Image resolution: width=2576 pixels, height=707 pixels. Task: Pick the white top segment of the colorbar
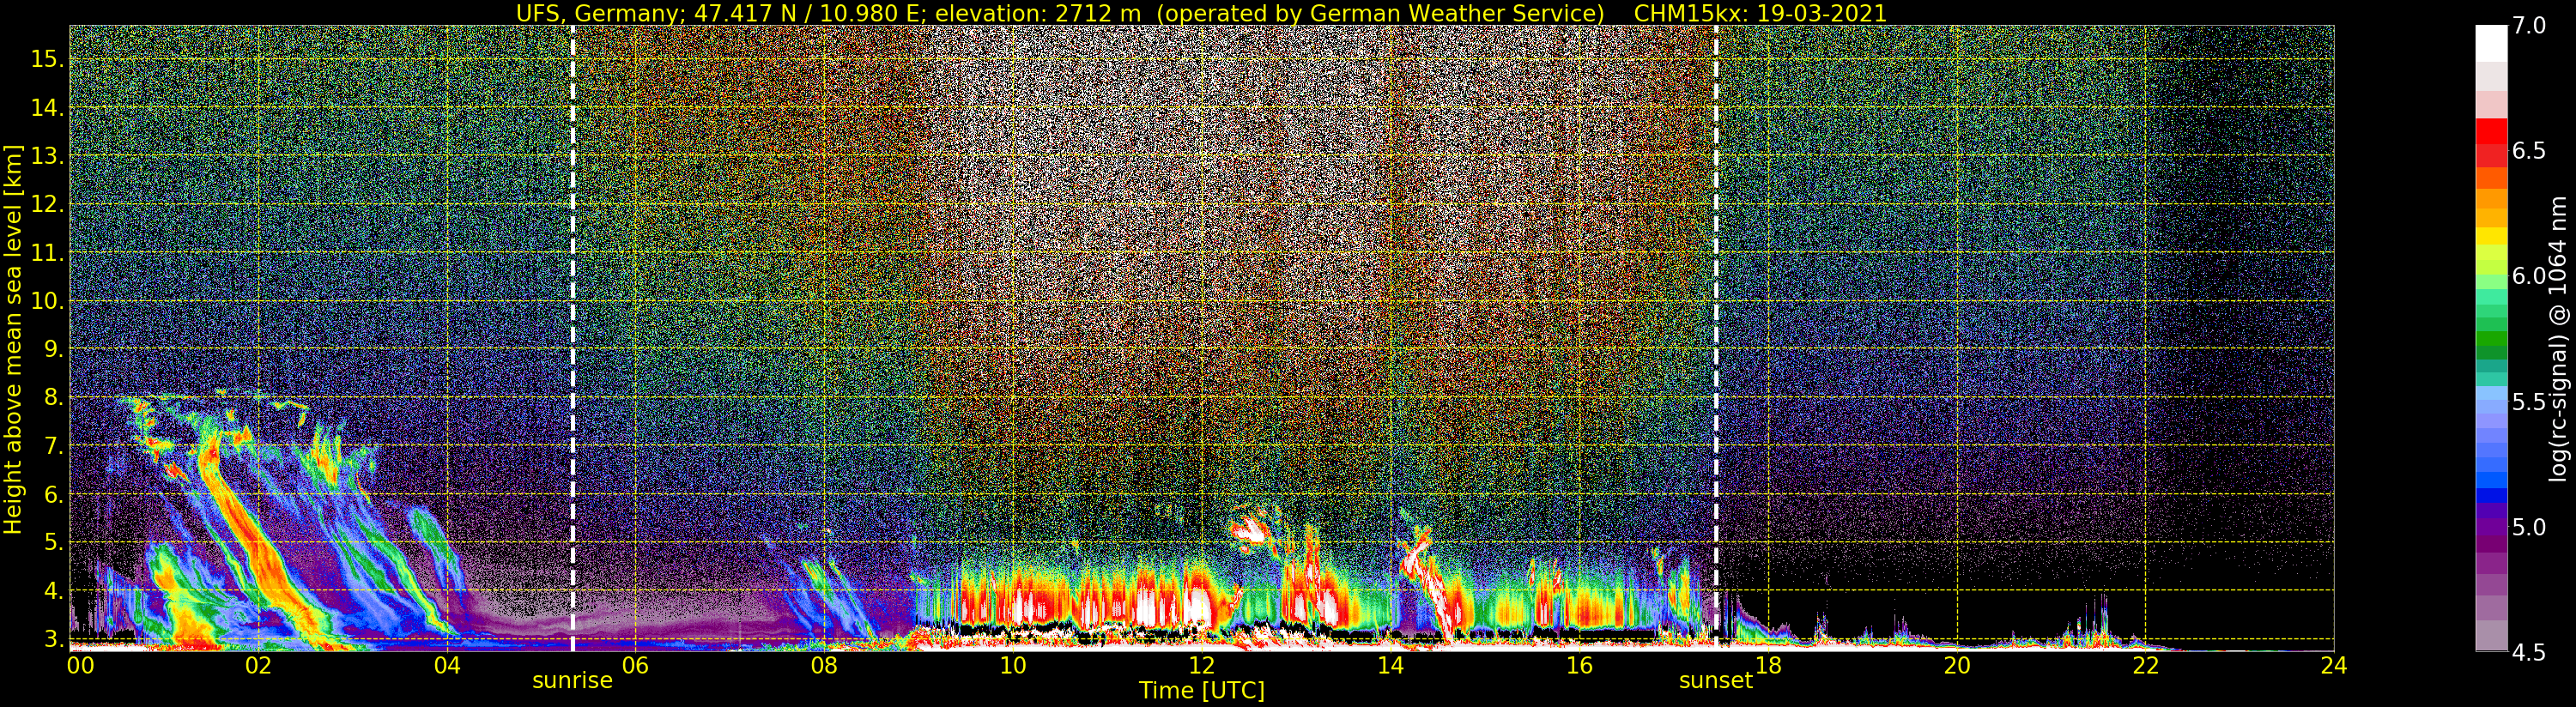[2491, 43]
